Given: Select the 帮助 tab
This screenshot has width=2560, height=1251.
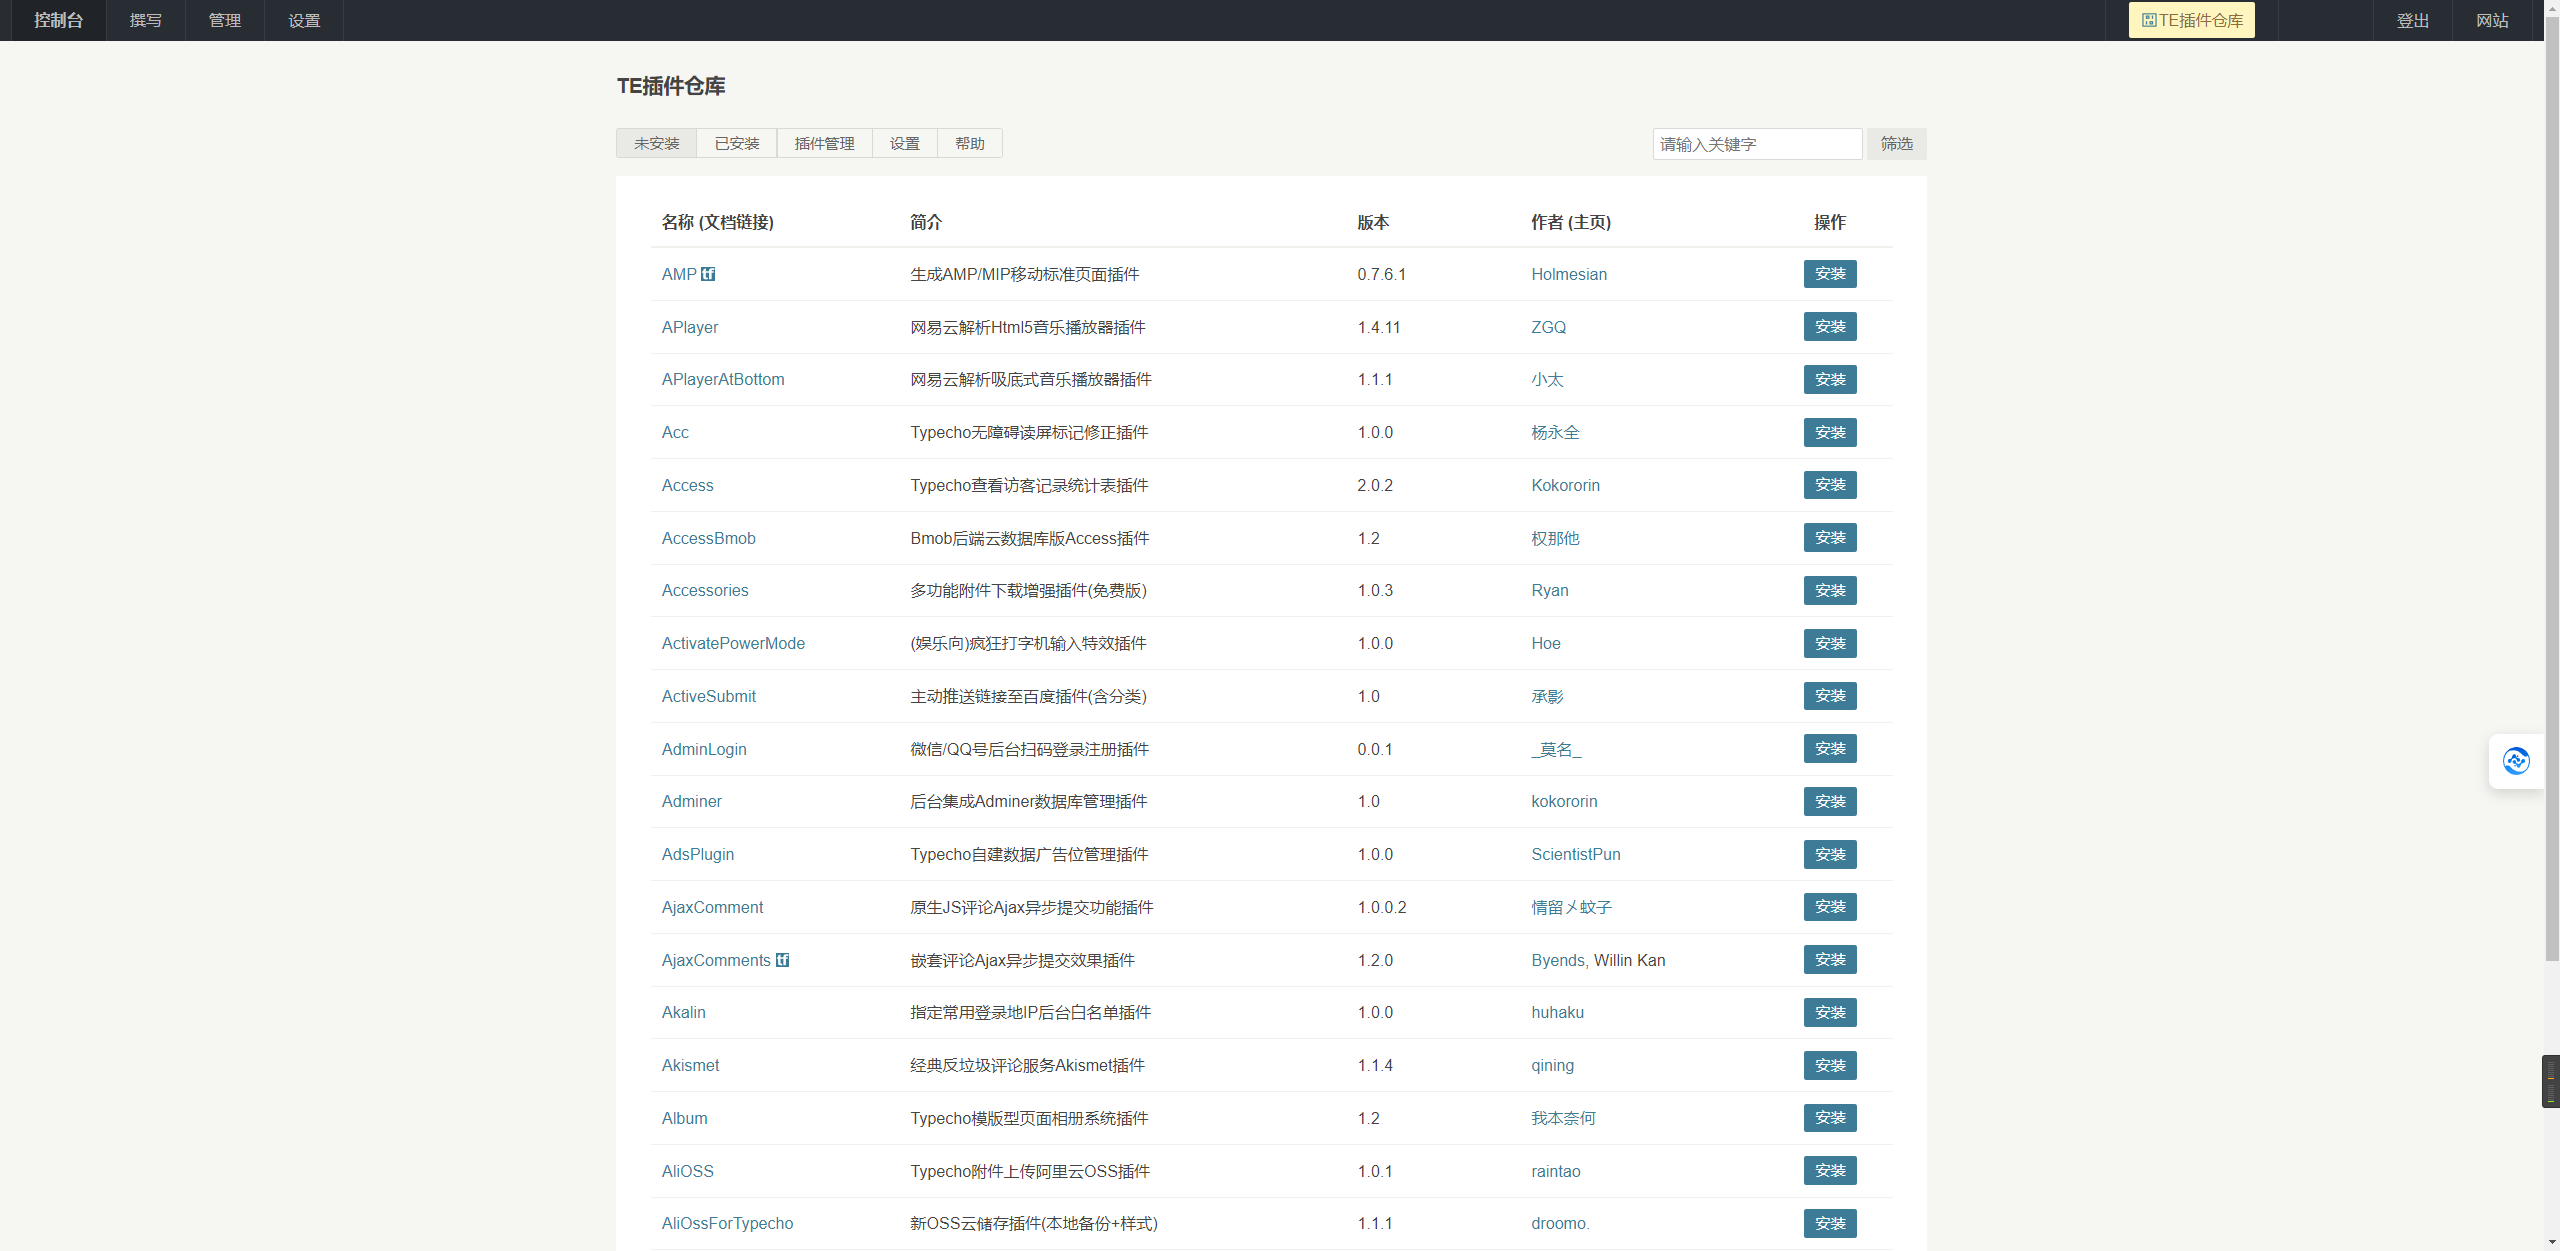Looking at the screenshot, I should click(x=969, y=143).
